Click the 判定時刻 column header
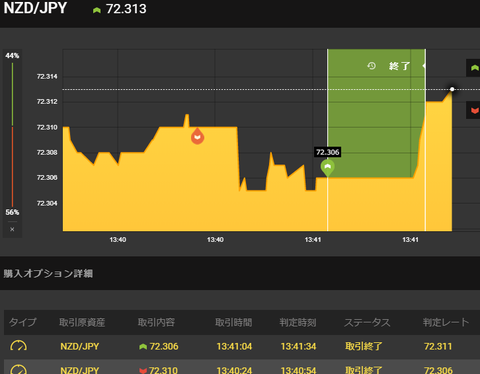Screen dimensions: 480x374 (x=298, y=322)
